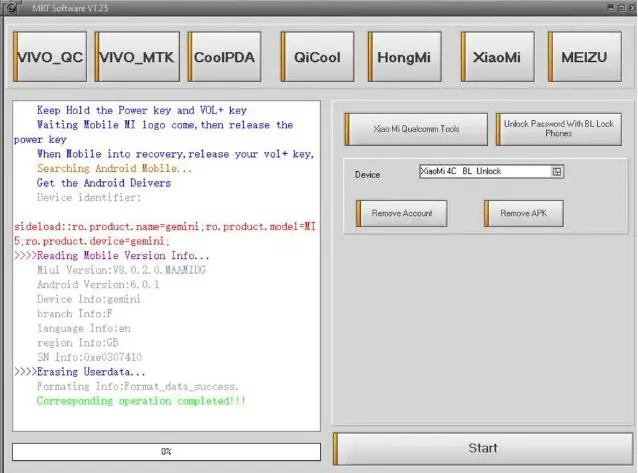Click the 'Device identifier:' log line

point(89,197)
